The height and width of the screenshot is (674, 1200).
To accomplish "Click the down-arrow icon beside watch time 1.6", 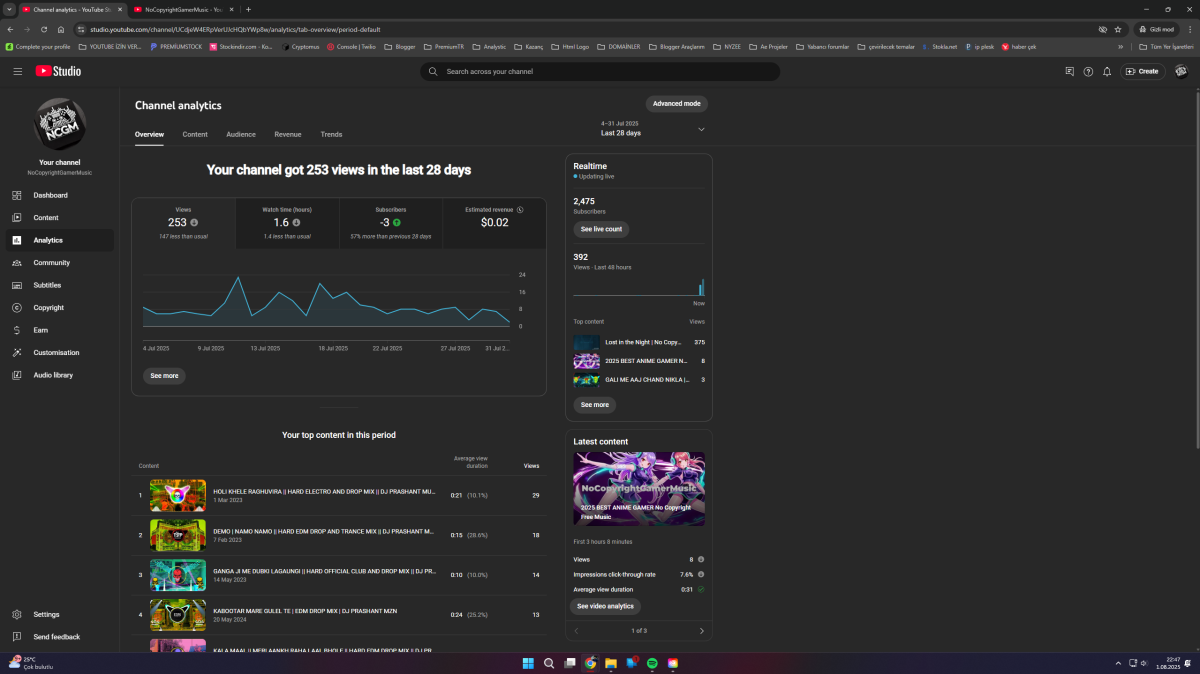I will (x=296, y=223).
